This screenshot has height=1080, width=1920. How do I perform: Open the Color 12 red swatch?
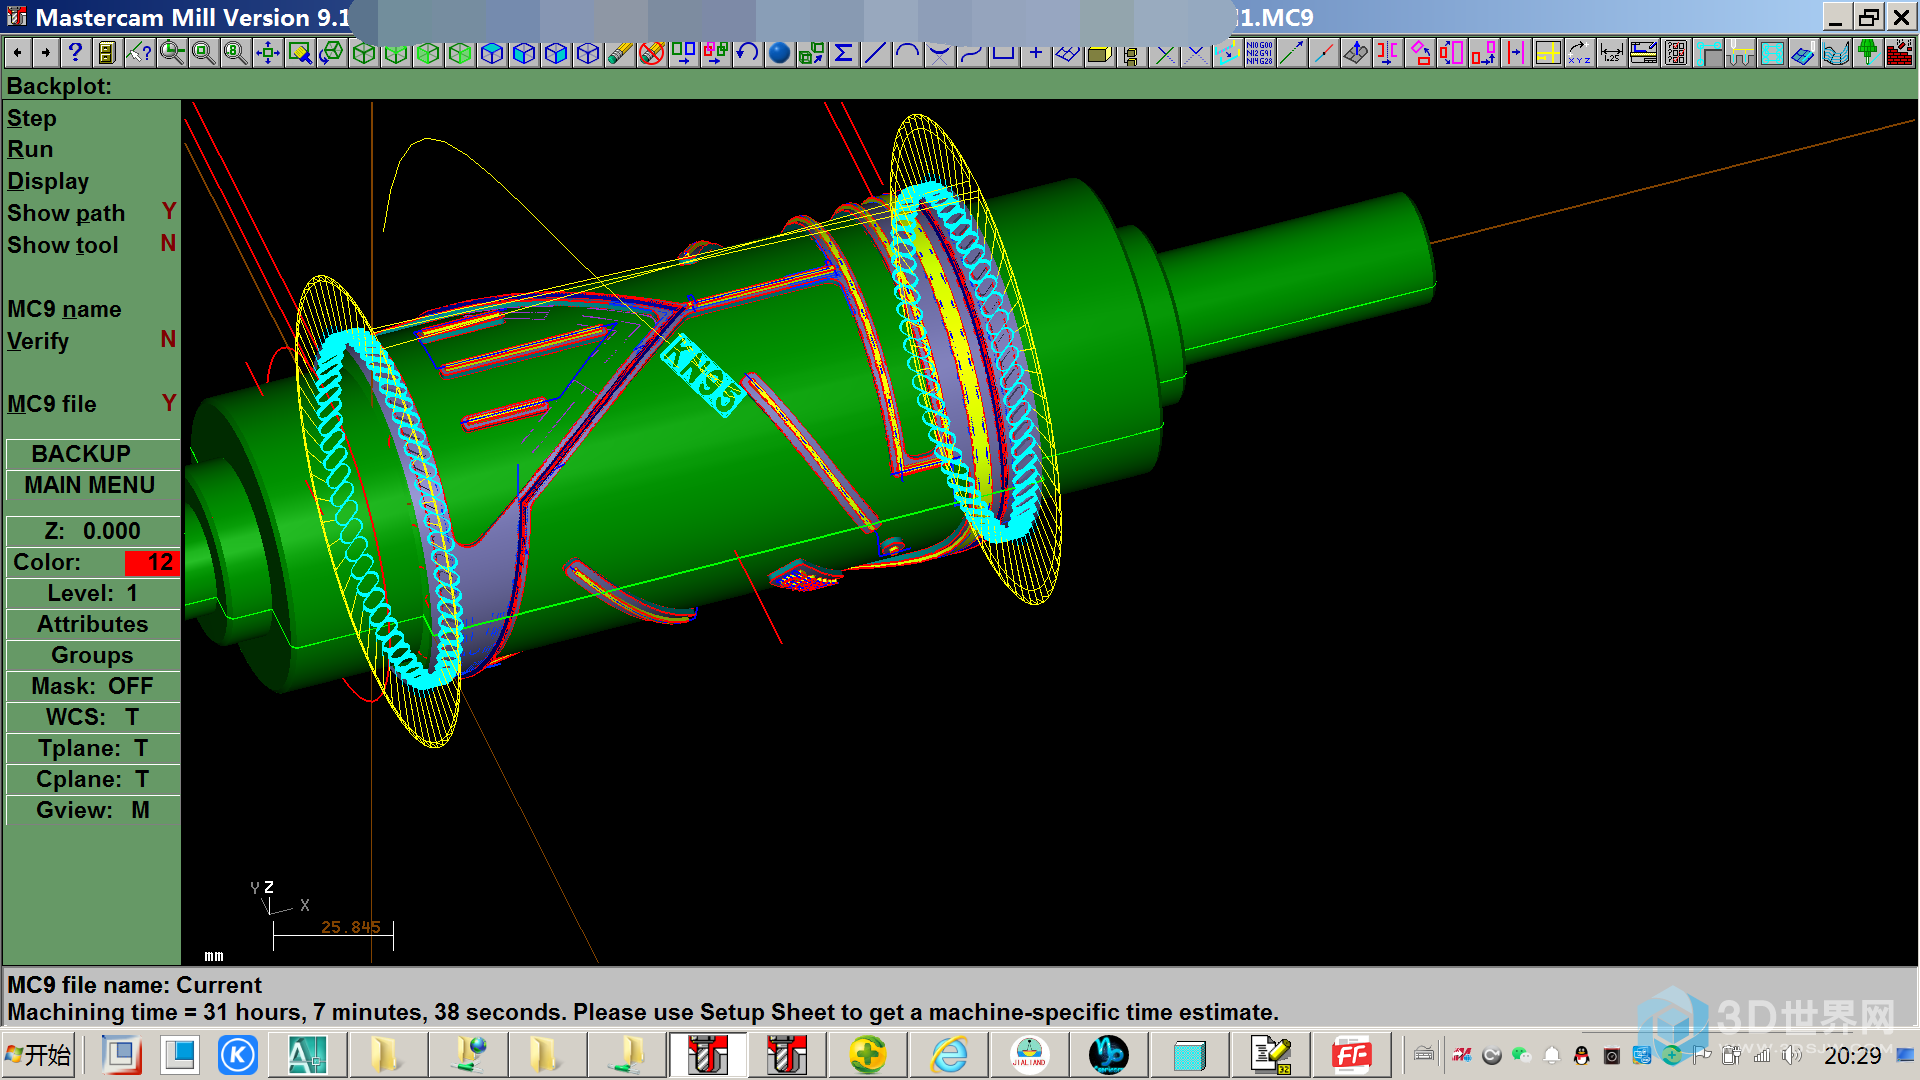pyautogui.click(x=151, y=562)
